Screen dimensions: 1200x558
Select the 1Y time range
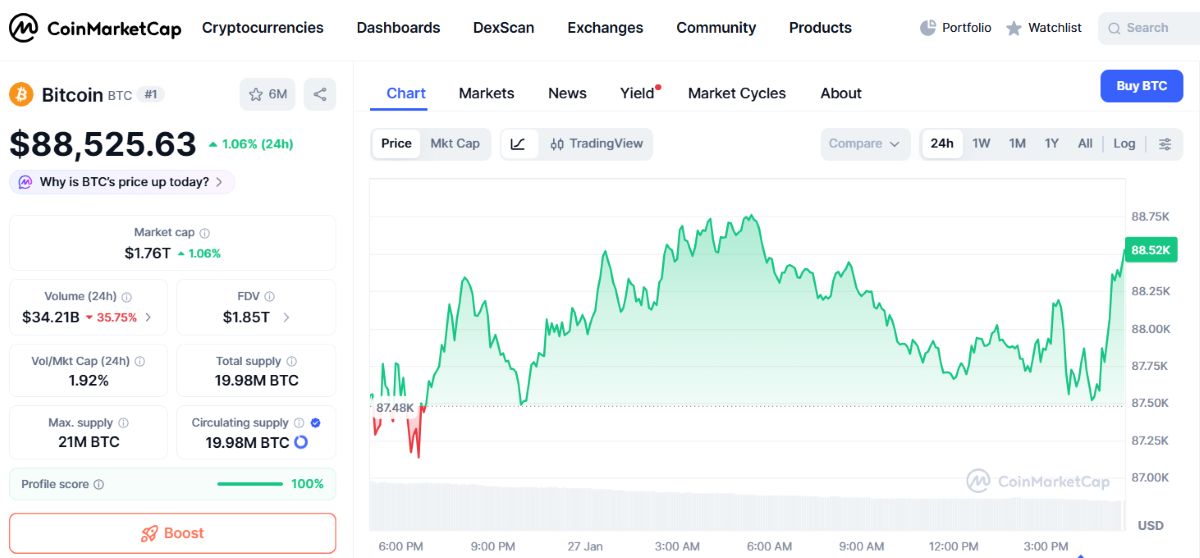1052,144
